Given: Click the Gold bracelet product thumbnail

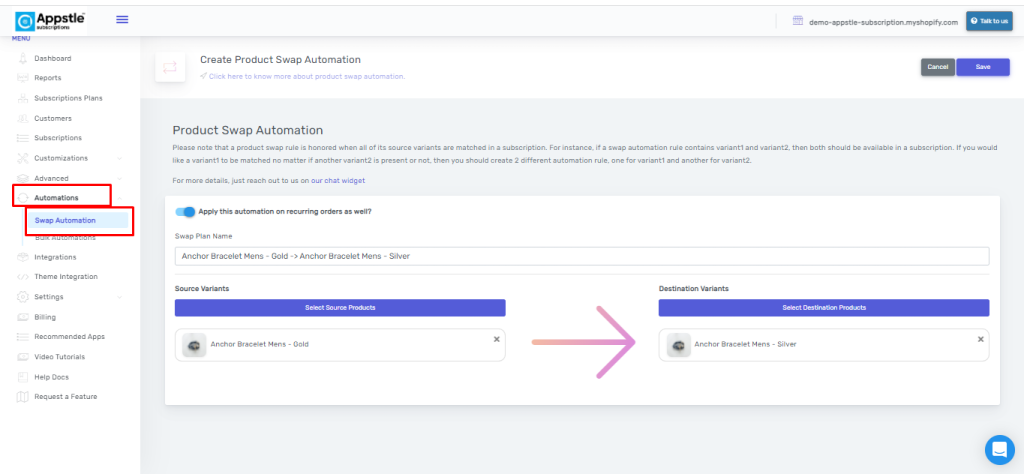Looking at the screenshot, I should coord(194,345).
